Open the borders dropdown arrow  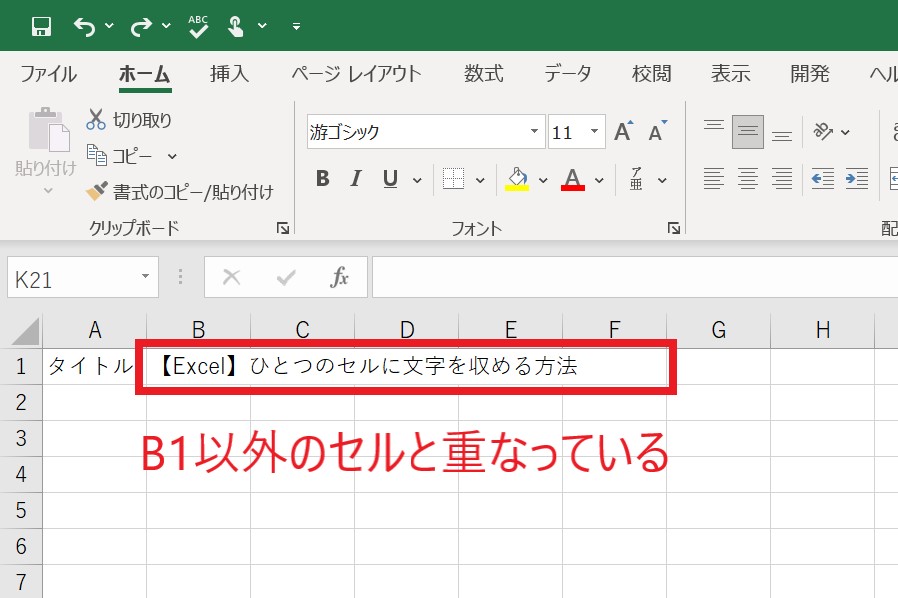pos(480,180)
